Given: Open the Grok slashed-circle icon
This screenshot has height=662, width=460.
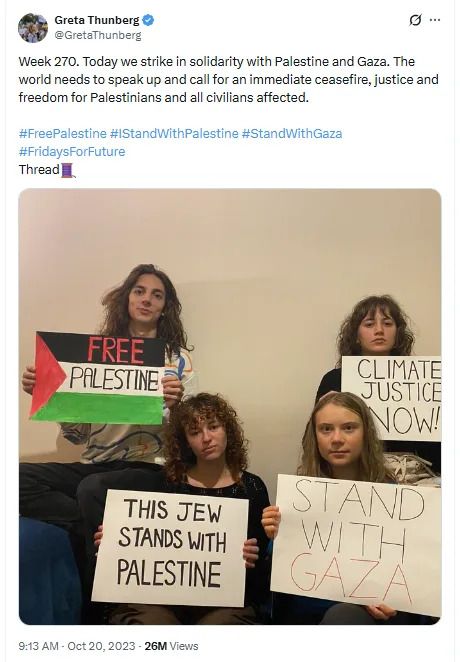Looking at the screenshot, I should (x=415, y=20).
